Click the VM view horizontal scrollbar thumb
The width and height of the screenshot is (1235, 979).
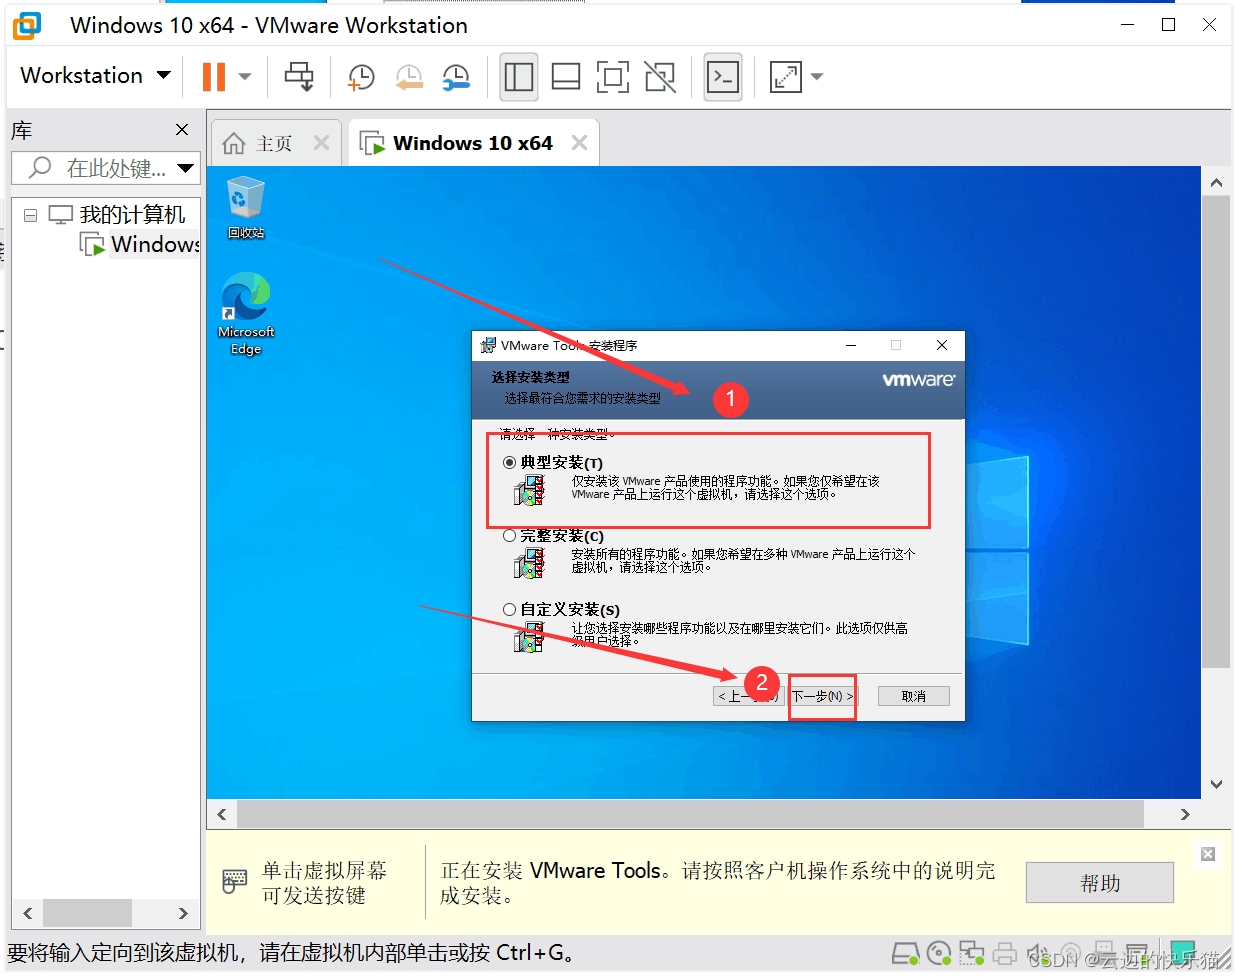point(689,814)
